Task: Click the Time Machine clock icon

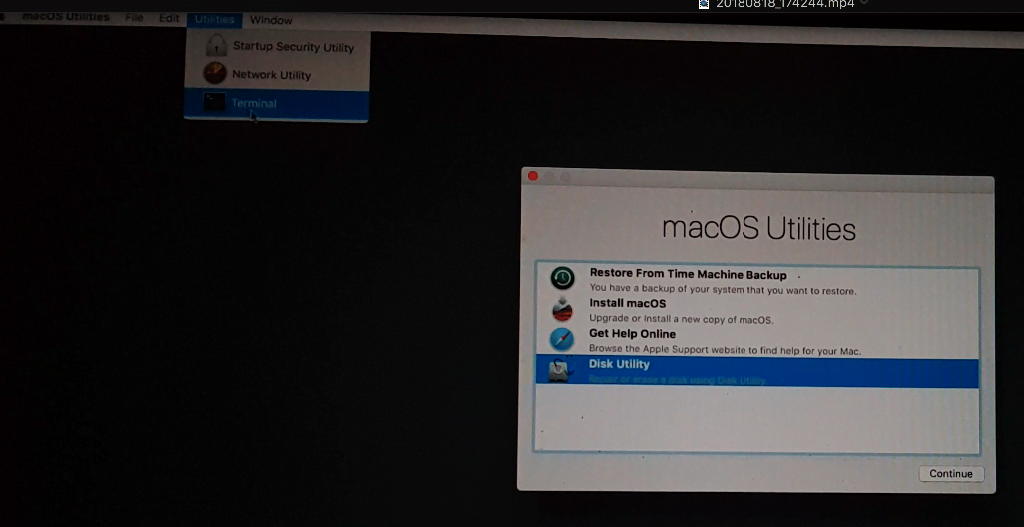Action: [562, 278]
